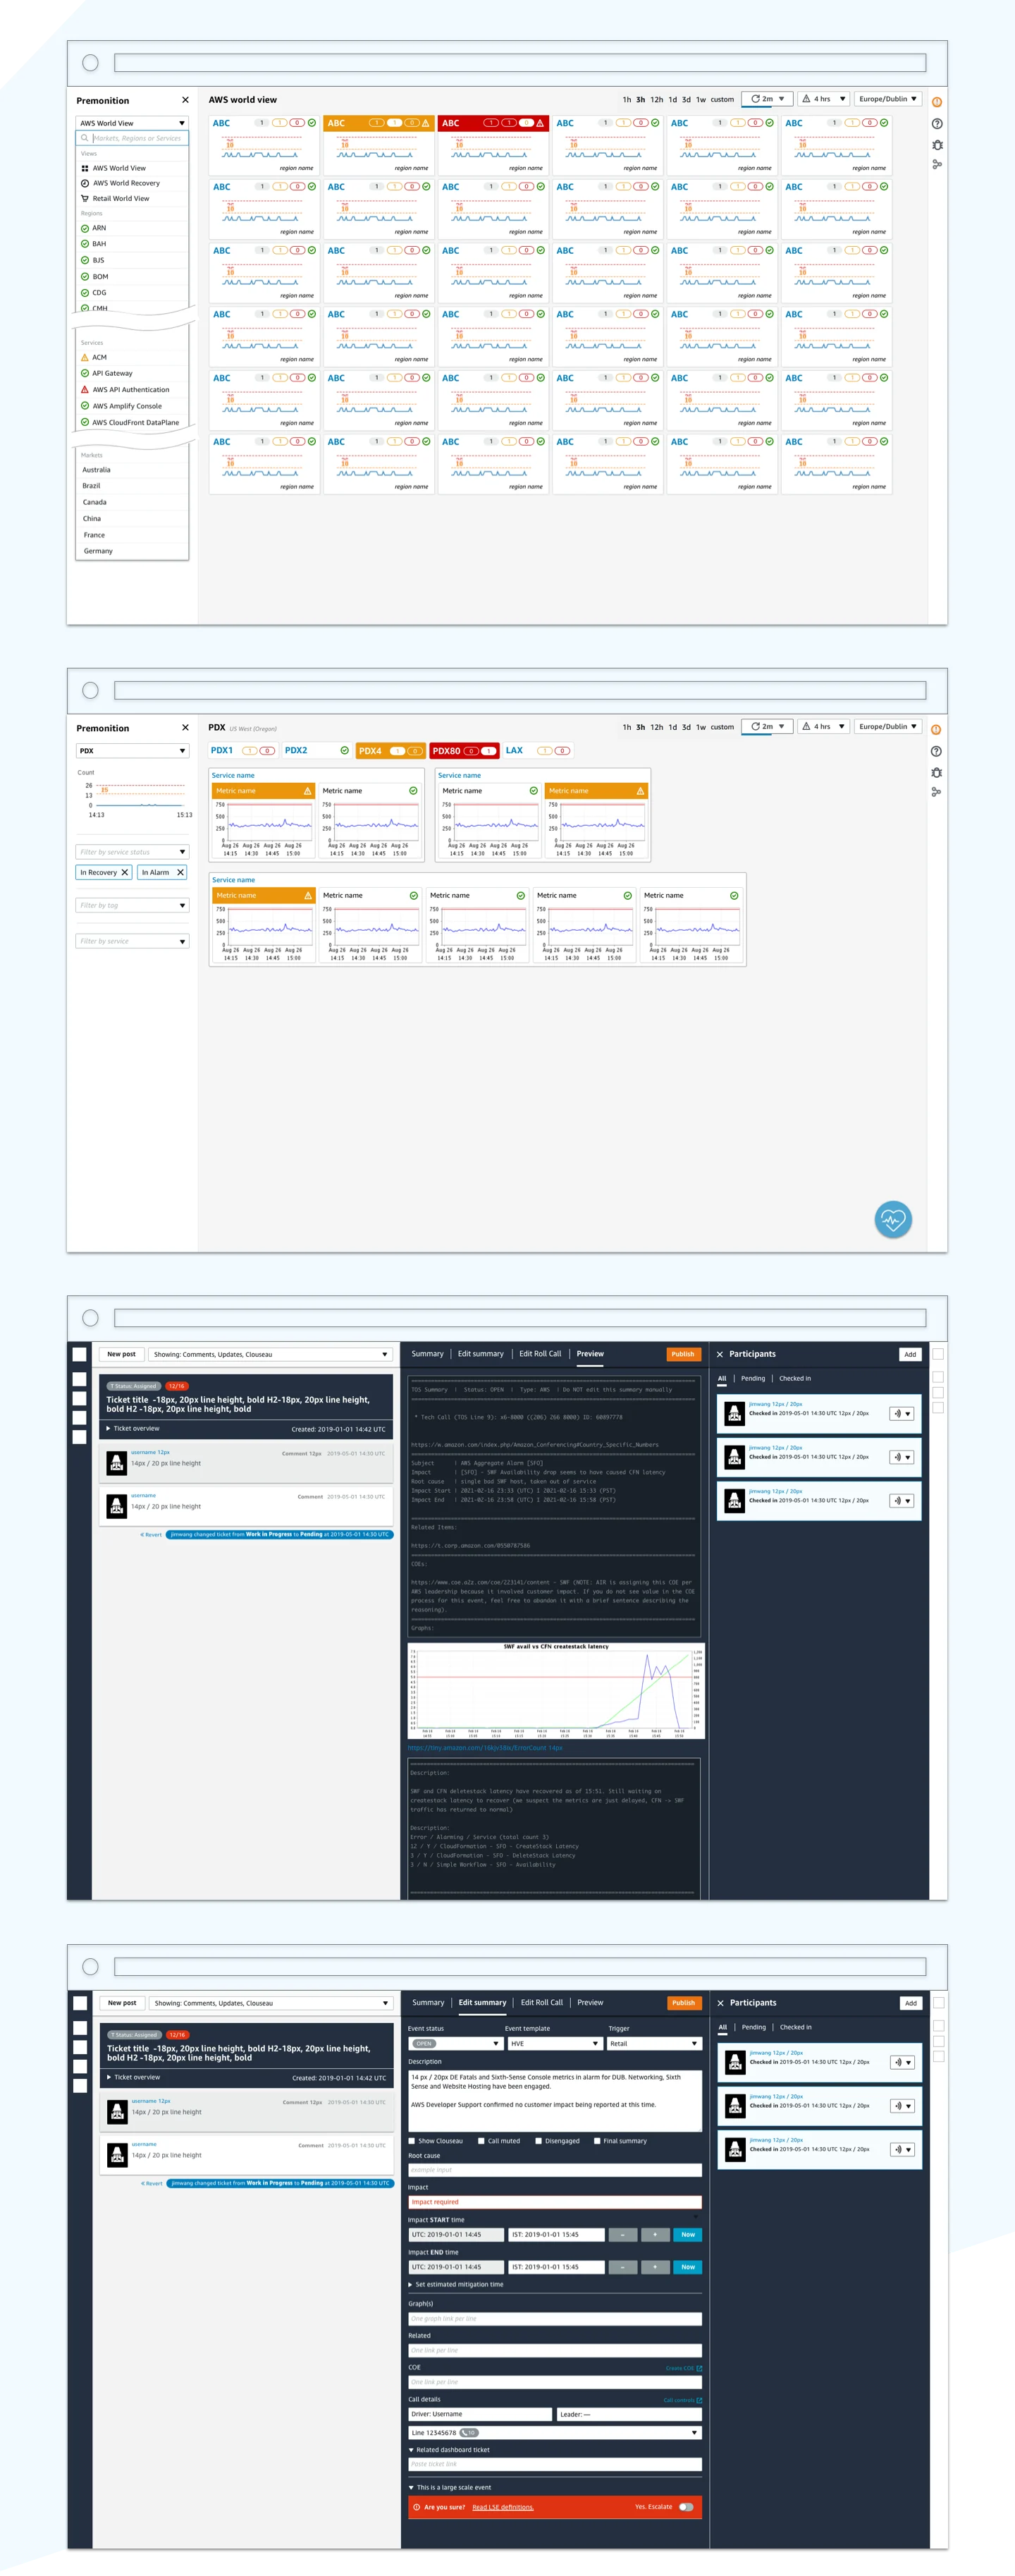Screen dimensions: 1015x2576
Task: Click the warning triangle icon next to ACM service
Action: (x=85, y=357)
